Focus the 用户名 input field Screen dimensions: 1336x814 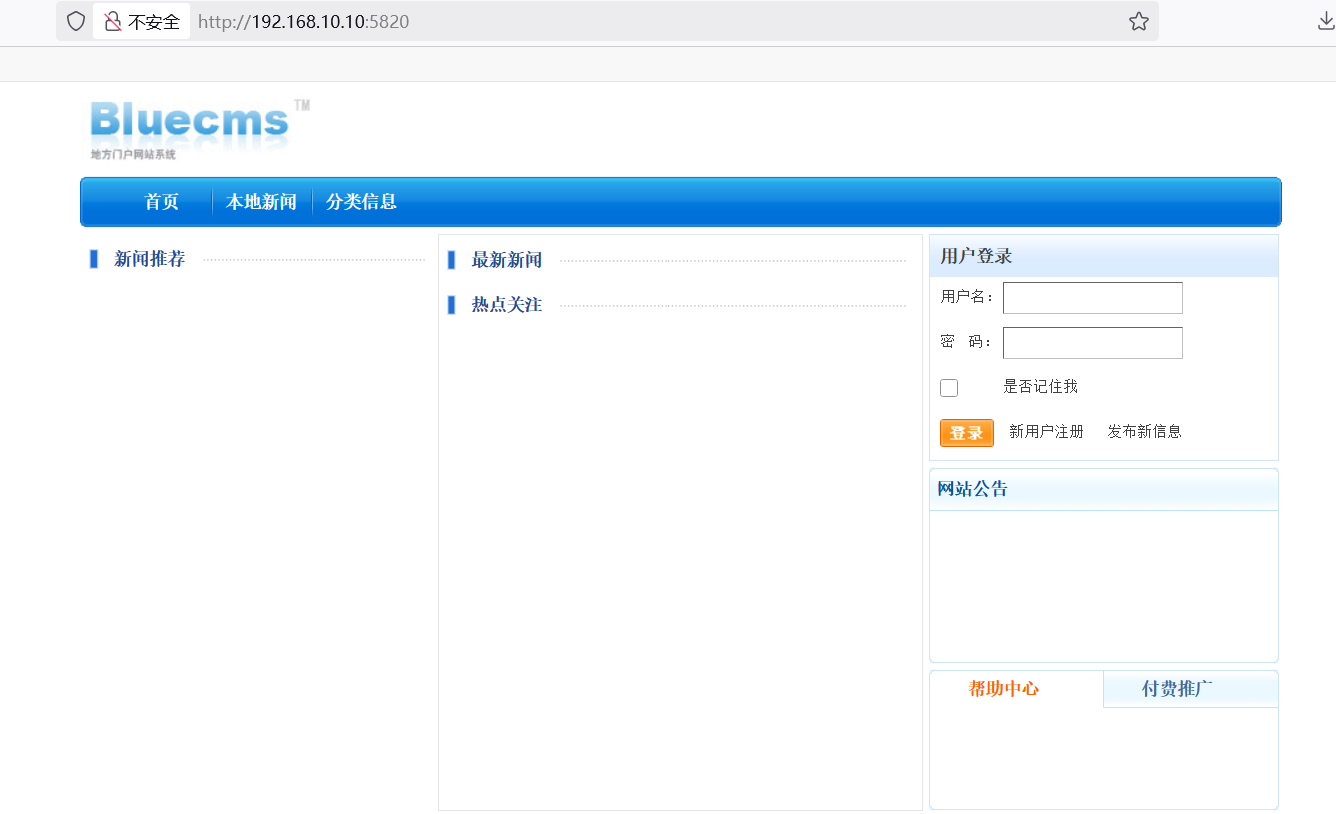[x=1092, y=298]
